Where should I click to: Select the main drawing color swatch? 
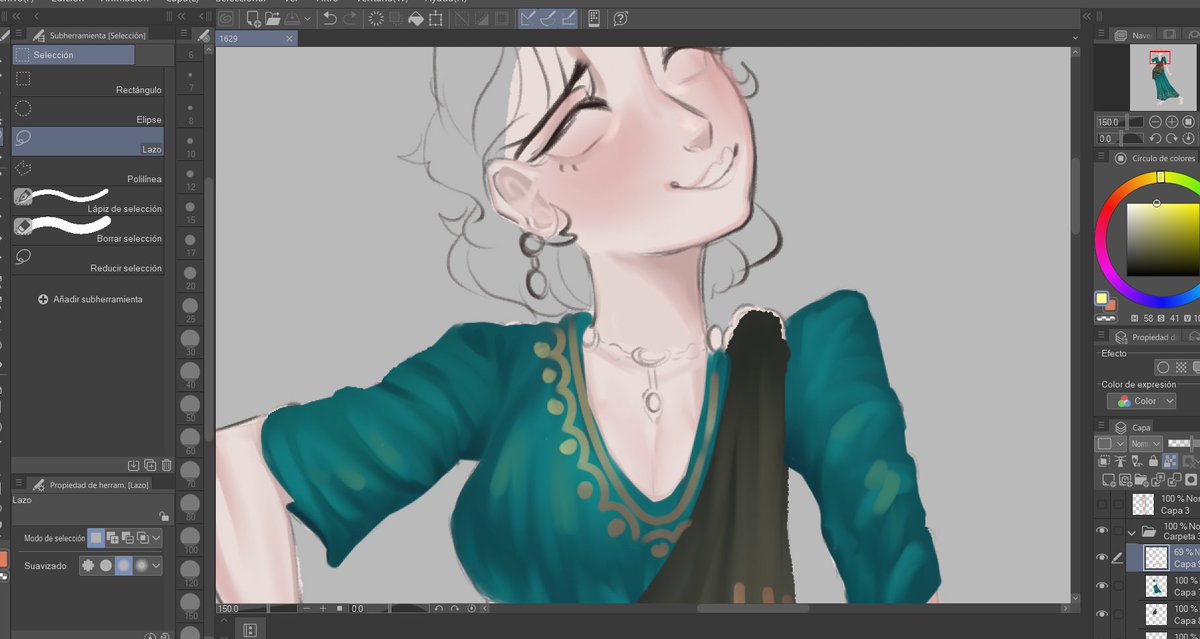pyautogui.click(x=1101, y=298)
